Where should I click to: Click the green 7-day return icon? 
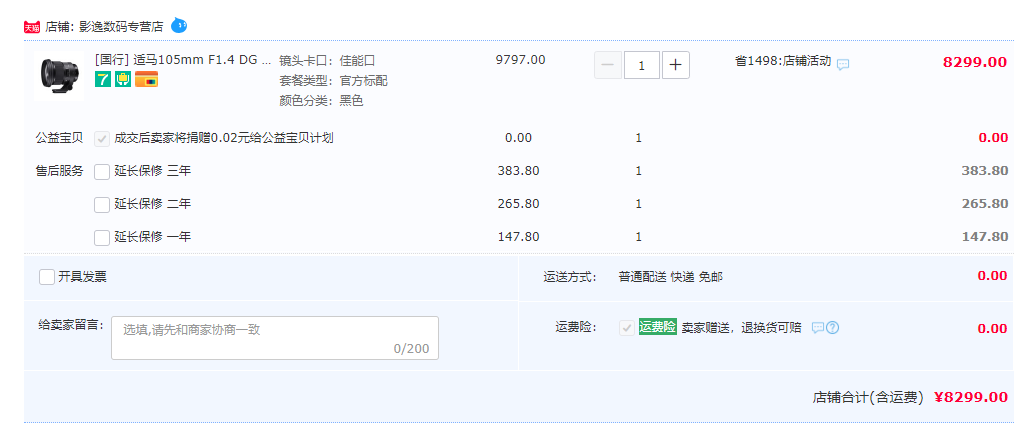coord(103,80)
